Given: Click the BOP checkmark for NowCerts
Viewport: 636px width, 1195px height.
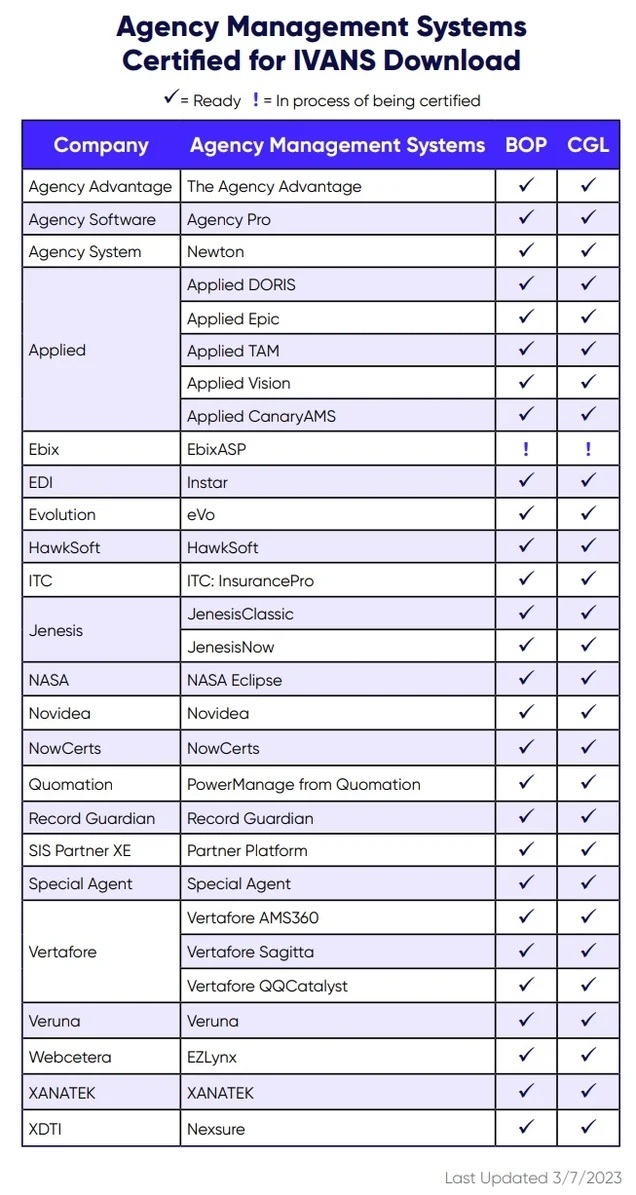Looking at the screenshot, I should [x=526, y=747].
